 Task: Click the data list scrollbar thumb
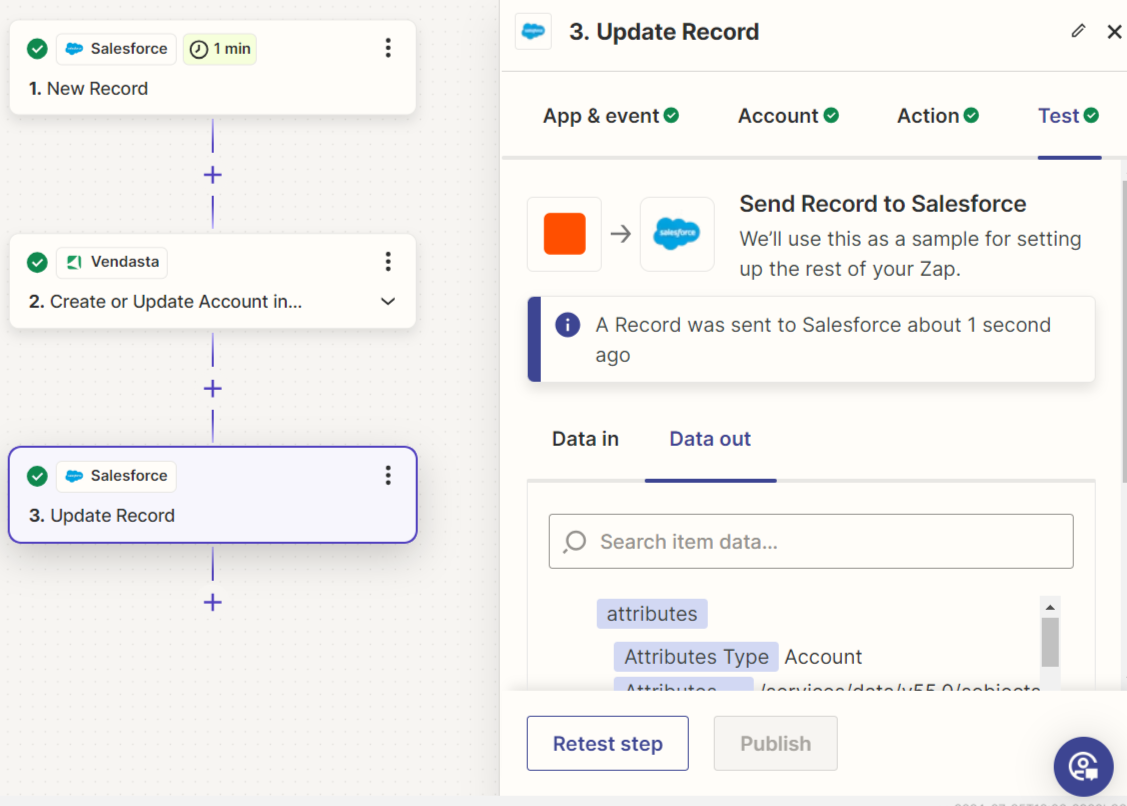pos(1050,642)
